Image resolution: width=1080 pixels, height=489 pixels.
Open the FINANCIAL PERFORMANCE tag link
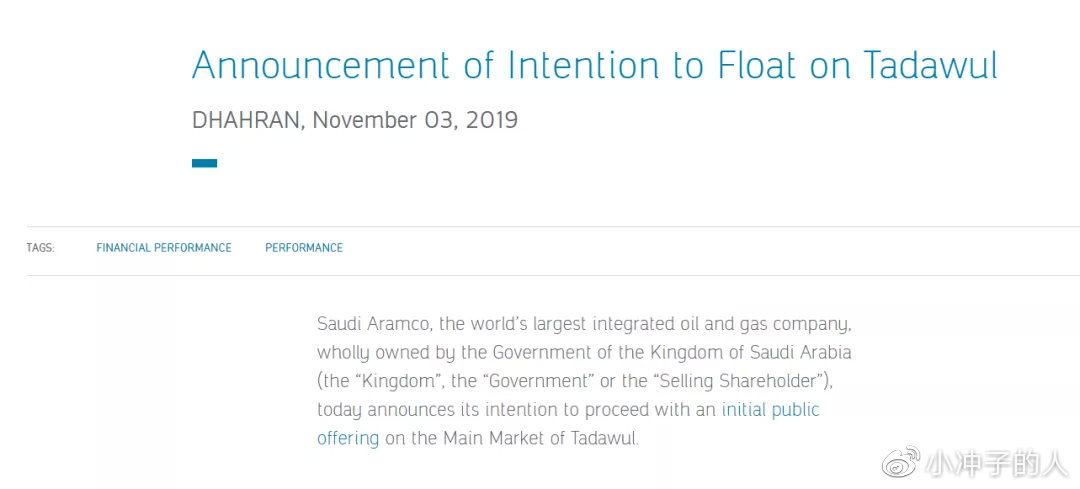(164, 248)
